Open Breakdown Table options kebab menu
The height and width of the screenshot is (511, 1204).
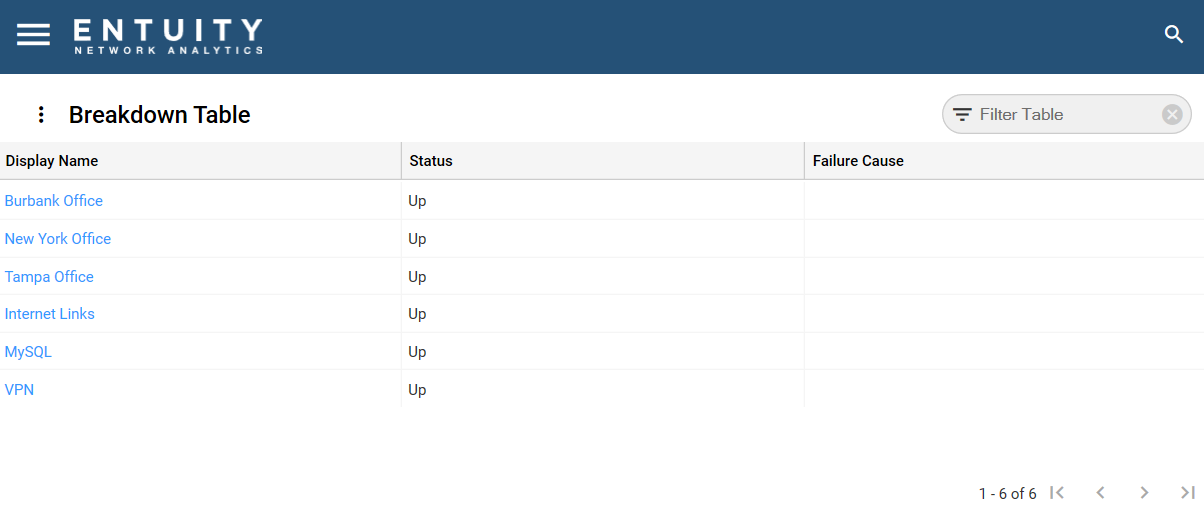(41, 114)
